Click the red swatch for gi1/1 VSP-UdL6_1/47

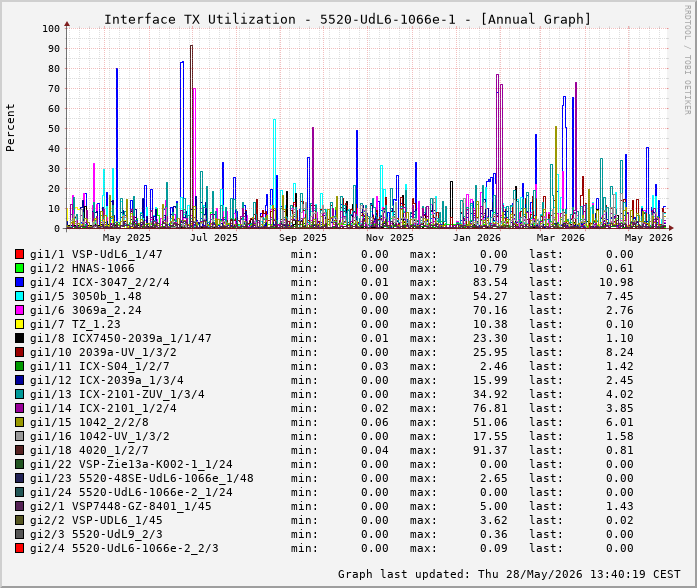[19, 254]
